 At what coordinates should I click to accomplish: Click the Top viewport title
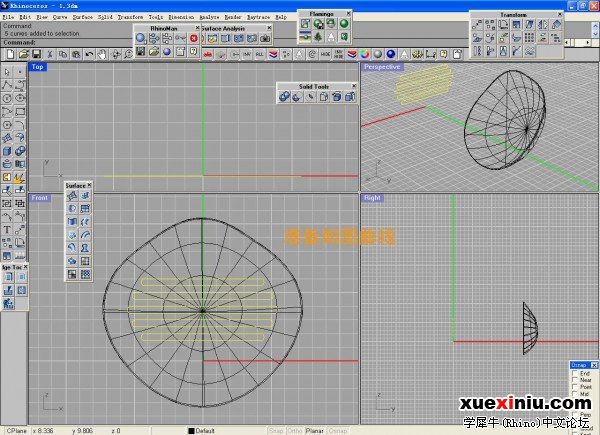38,67
